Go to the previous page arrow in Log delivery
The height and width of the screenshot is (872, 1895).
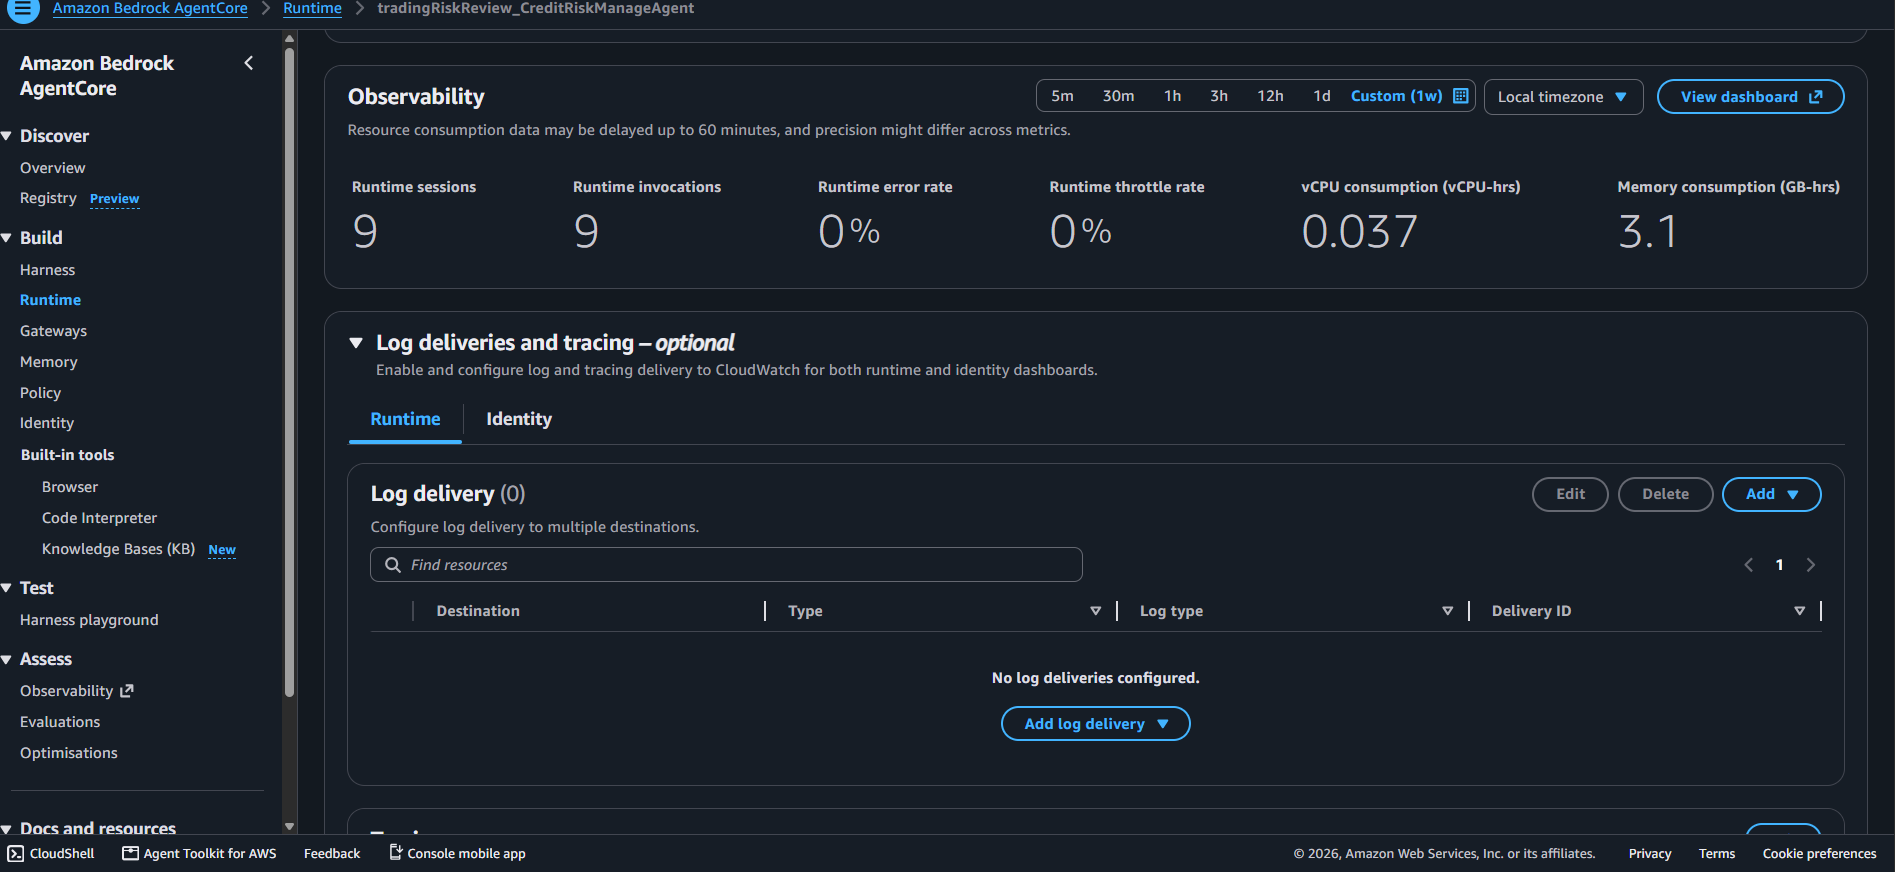1749,565
